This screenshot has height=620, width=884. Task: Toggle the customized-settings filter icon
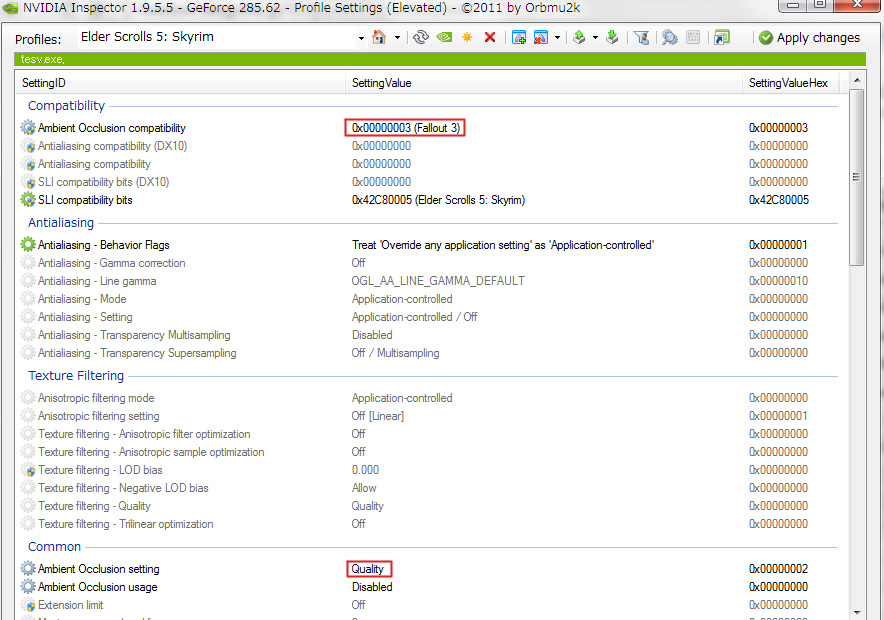[641, 38]
